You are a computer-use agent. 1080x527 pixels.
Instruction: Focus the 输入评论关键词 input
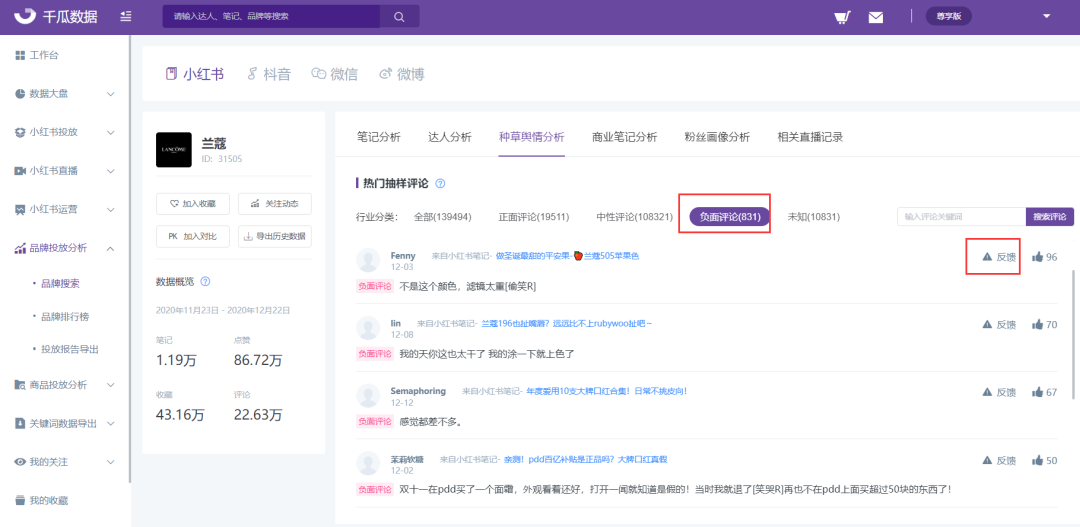pyautogui.click(x=962, y=216)
